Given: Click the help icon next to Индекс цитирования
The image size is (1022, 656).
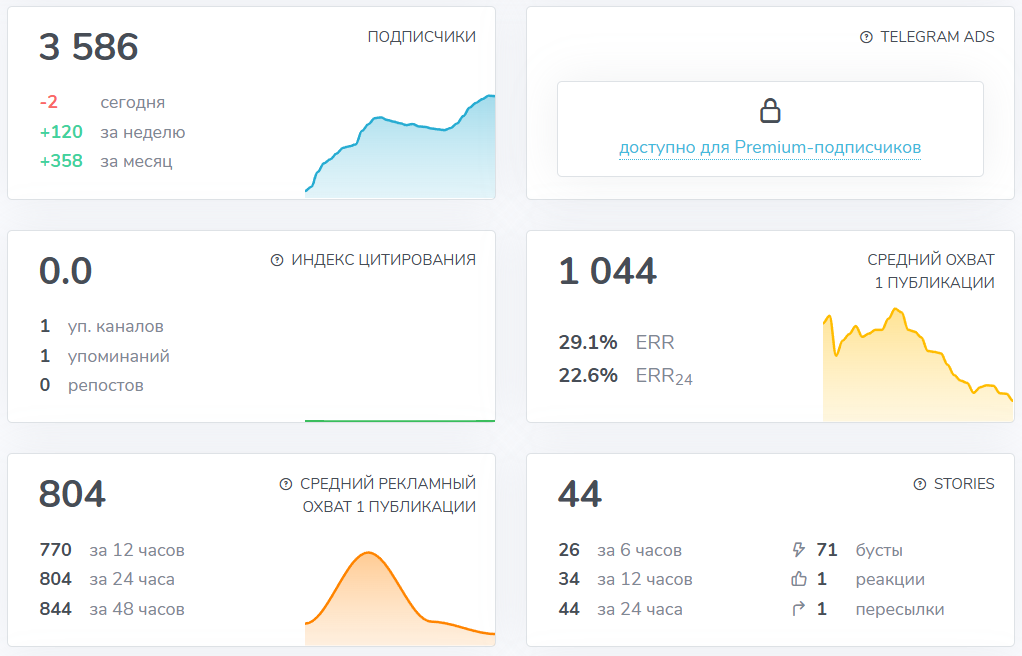Looking at the screenshot, I should (x=277, y=260).
